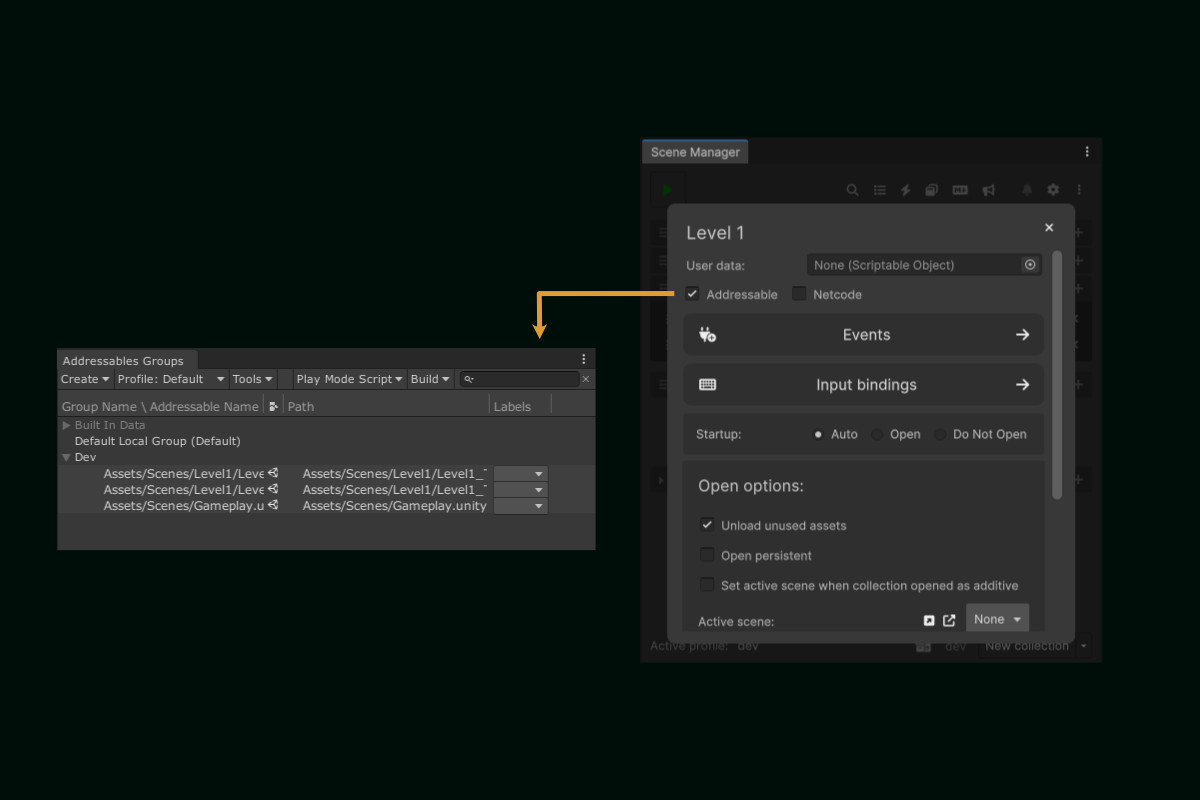
Task: Clear the Addressables Groups search field
Action: (586, 379)
